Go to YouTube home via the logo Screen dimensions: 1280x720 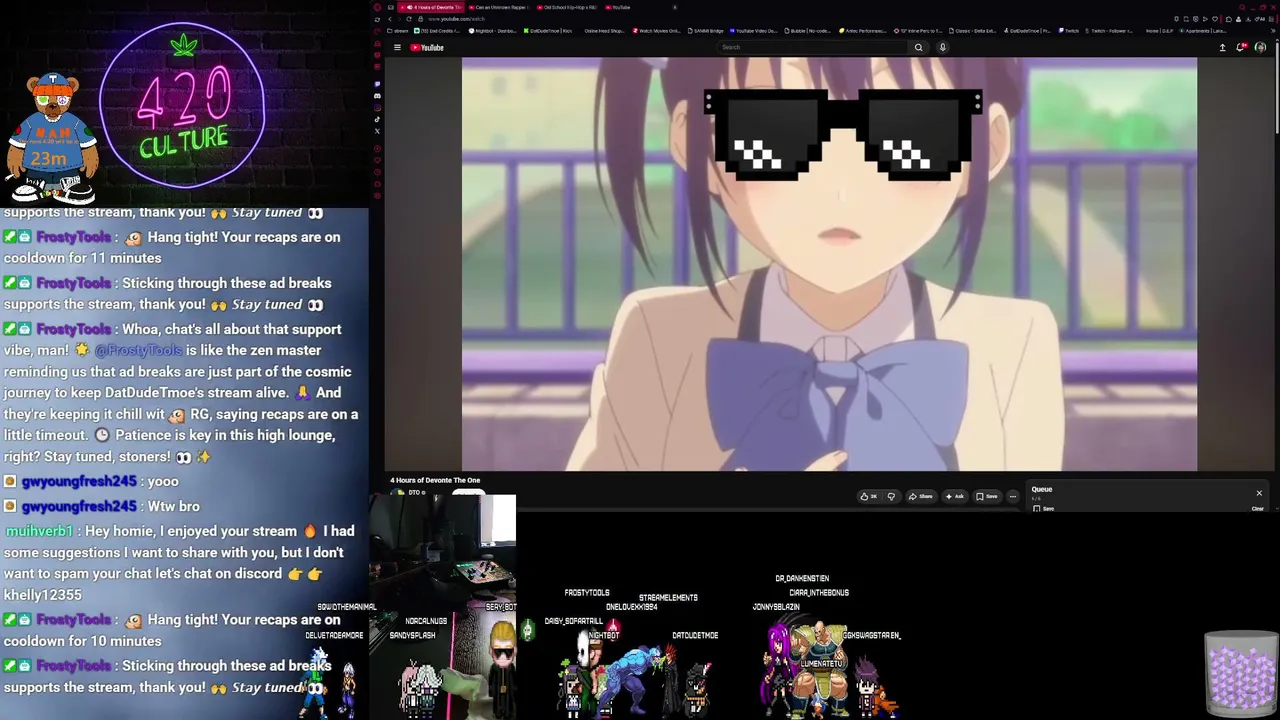pos(427,47)
